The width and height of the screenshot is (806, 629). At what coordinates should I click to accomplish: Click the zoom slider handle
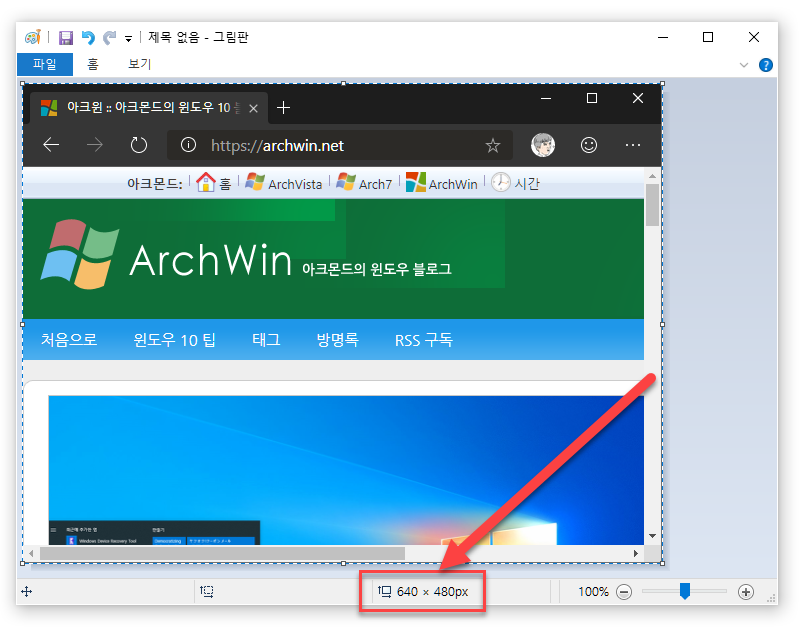point(685,591)
